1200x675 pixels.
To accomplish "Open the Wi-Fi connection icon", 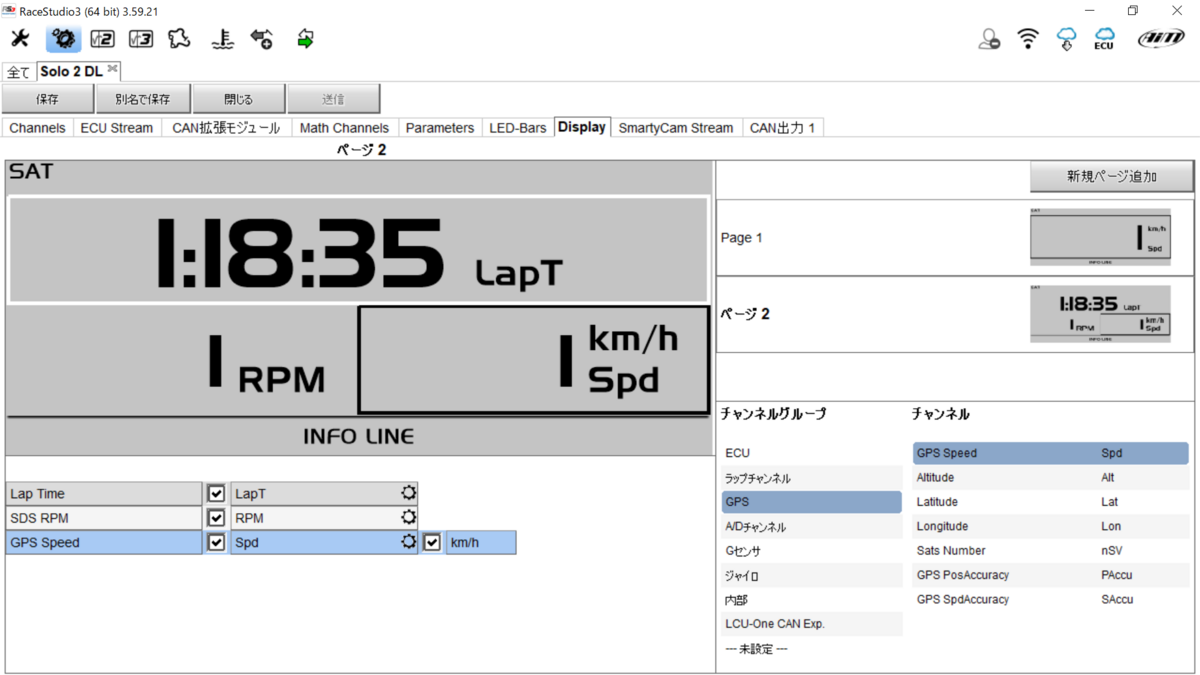I will [x=1028, y=39].
